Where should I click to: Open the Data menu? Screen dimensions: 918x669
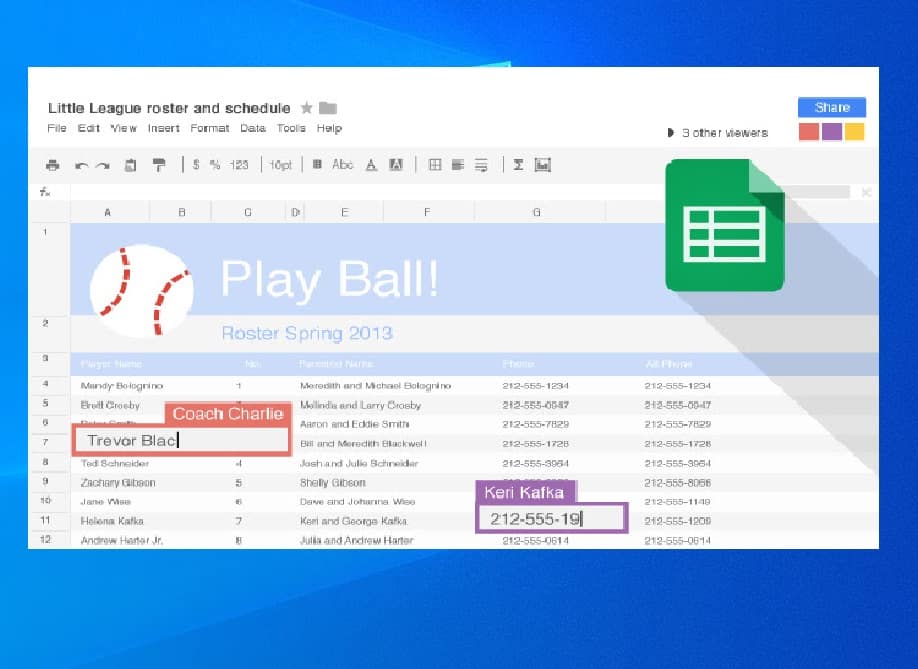[x=253, y=128]
